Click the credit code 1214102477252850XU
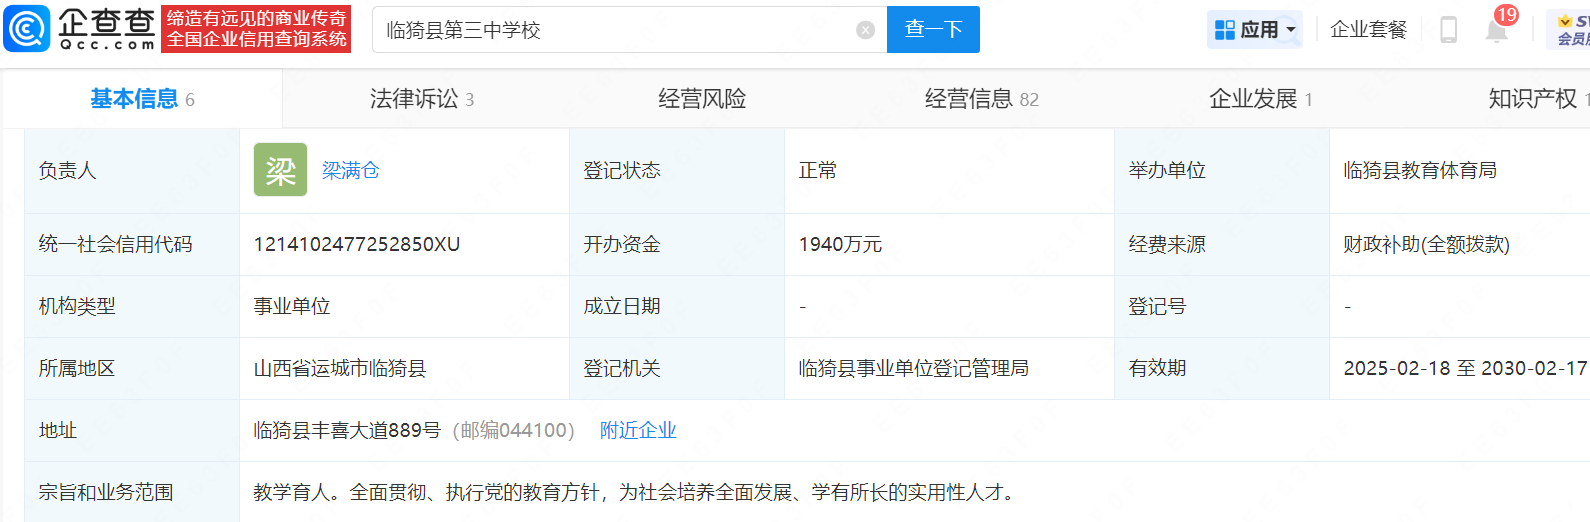 357,245
